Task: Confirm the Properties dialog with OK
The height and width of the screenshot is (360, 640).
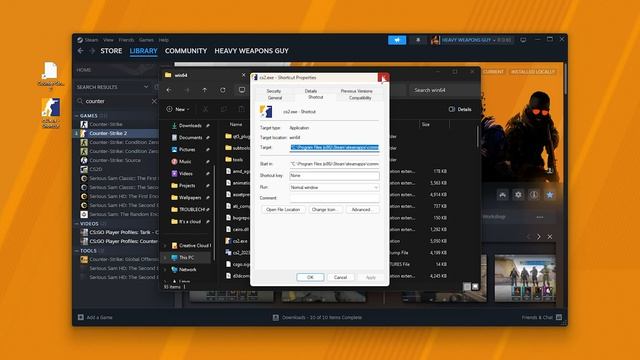Action: tap(310, 277)
